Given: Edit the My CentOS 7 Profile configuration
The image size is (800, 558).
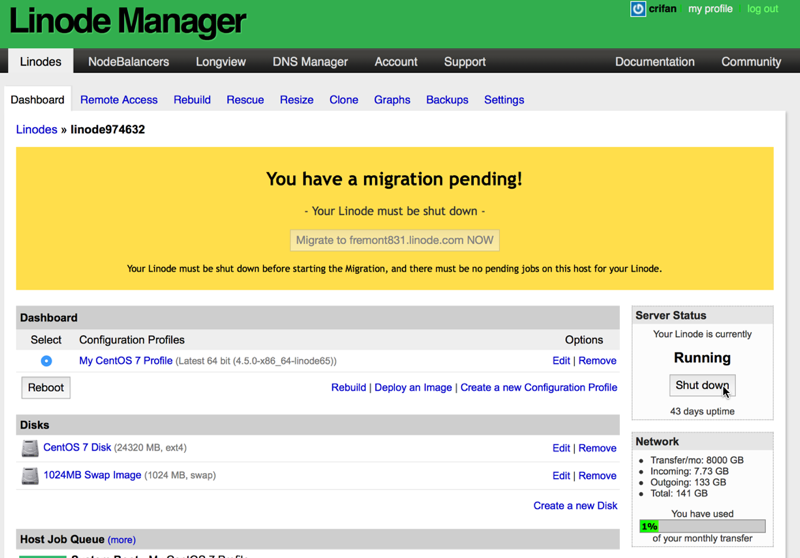Looking at the screenshot, I should point(561,361).
